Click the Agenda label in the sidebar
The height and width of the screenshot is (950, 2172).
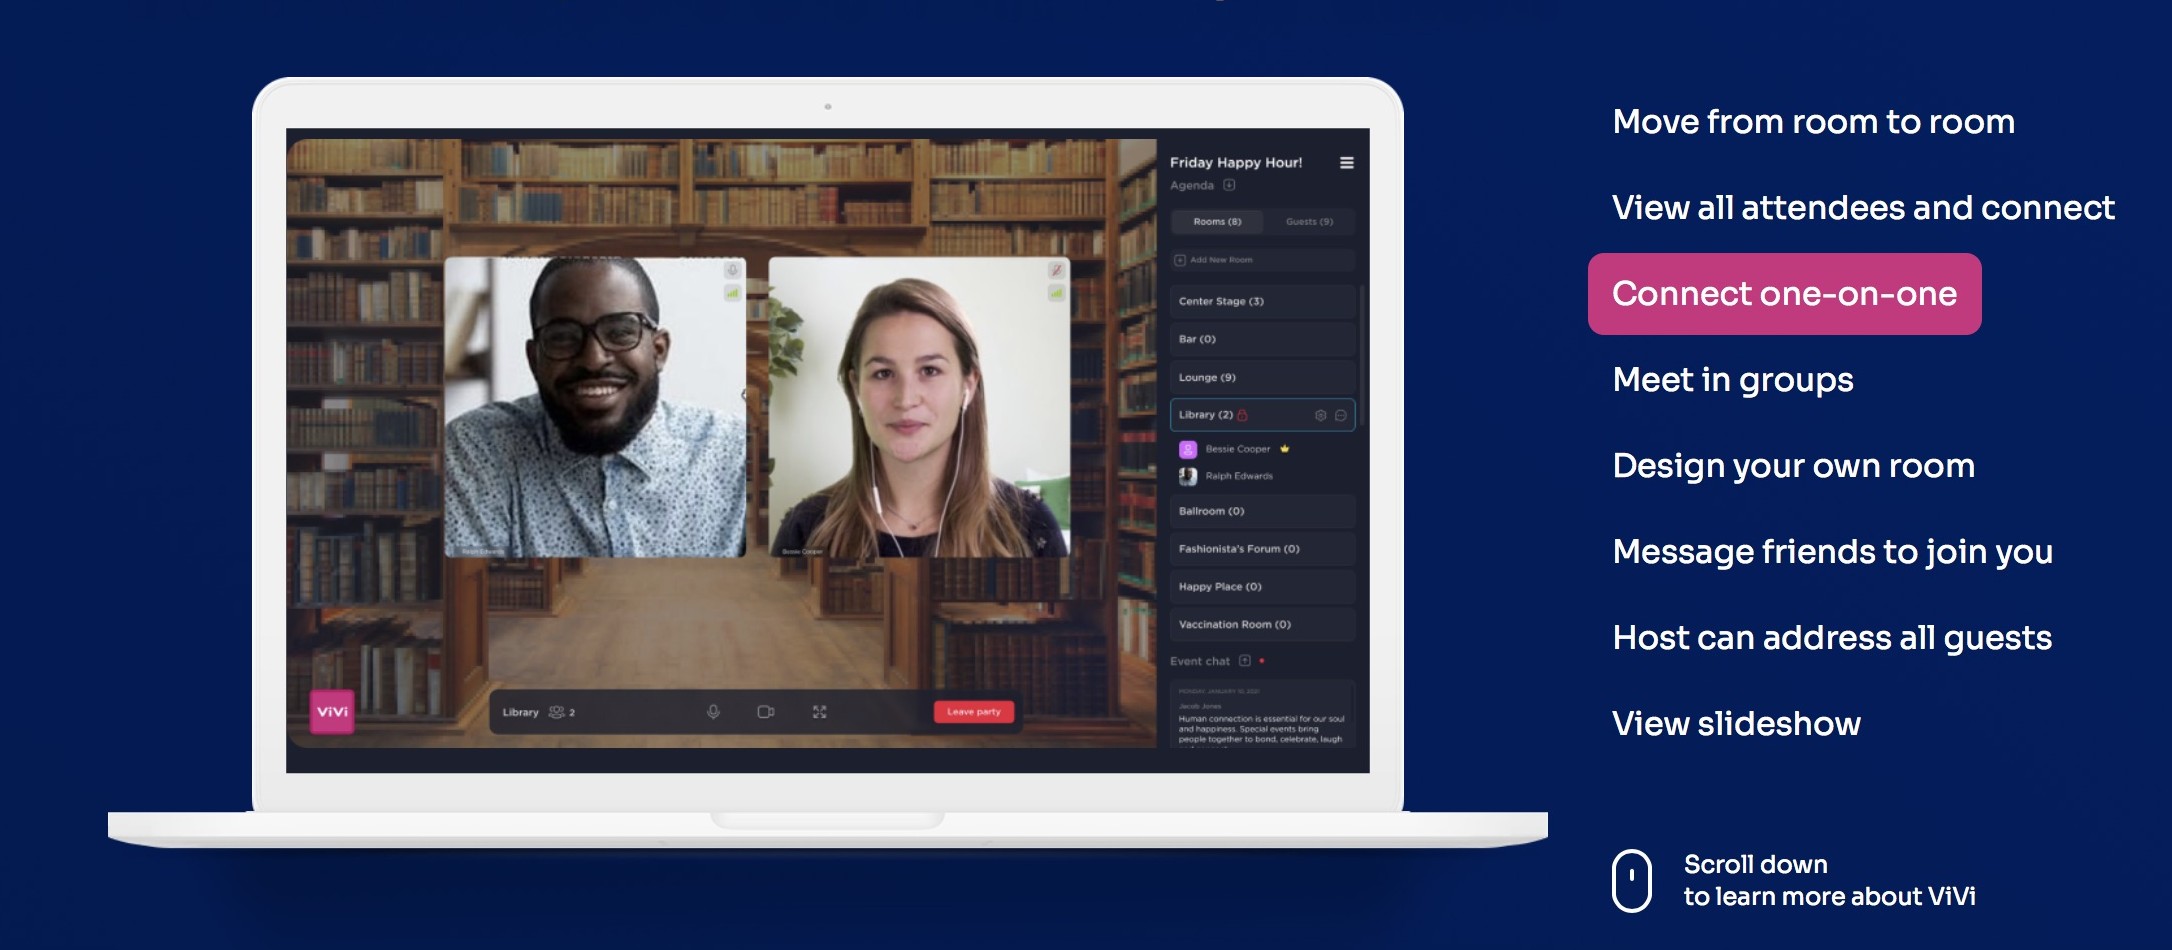[x=1192, y=185]
